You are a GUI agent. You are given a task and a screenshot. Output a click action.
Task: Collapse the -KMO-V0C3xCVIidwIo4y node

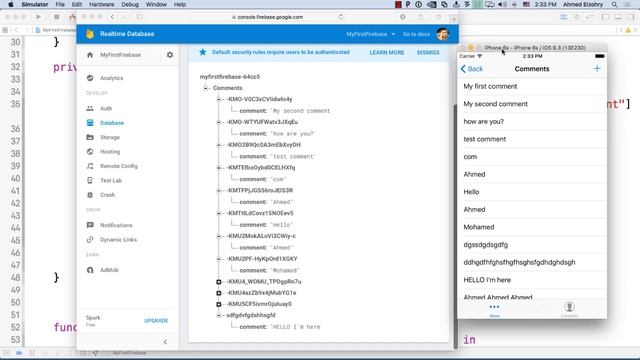[219, 99]
